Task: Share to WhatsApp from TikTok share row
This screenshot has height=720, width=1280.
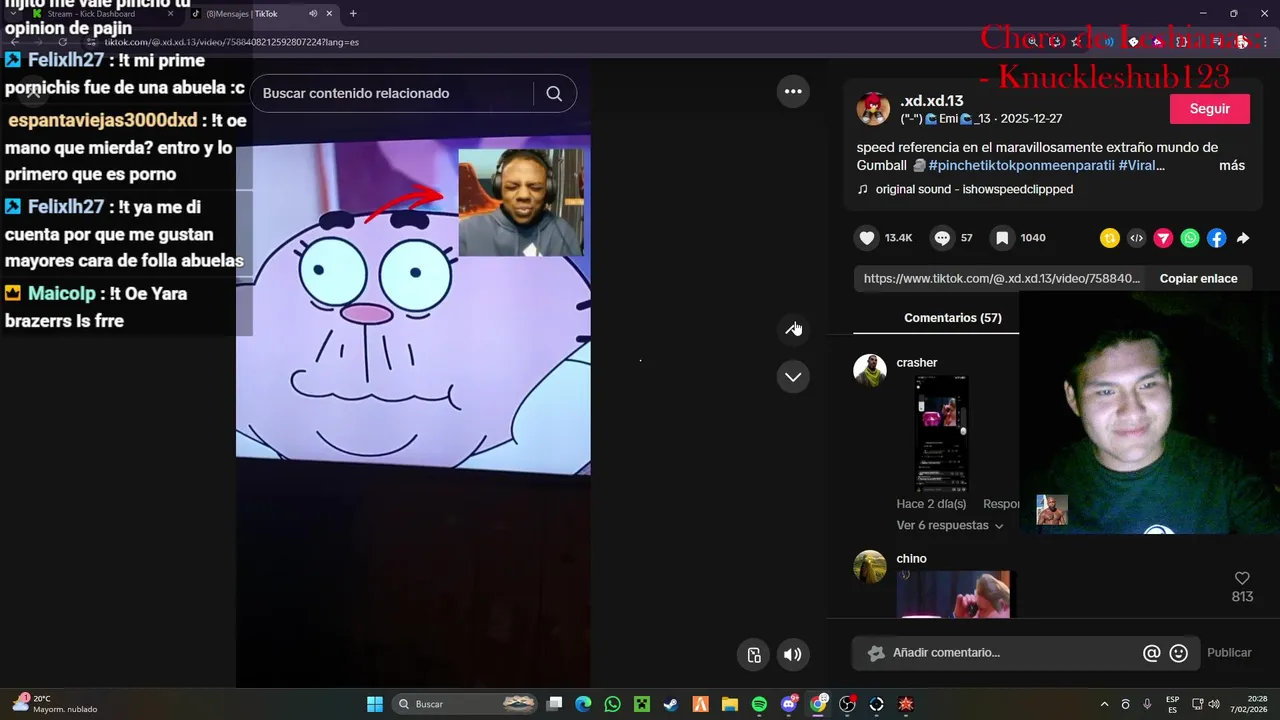Action: [1190, 238]
